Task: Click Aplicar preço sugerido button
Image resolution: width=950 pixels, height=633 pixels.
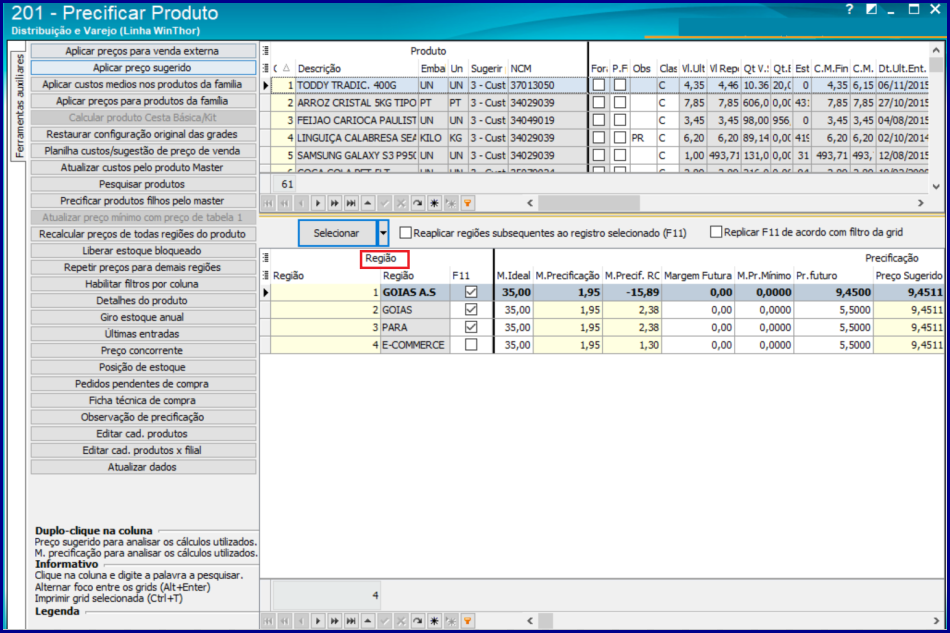Action: [x=143, y=67]
